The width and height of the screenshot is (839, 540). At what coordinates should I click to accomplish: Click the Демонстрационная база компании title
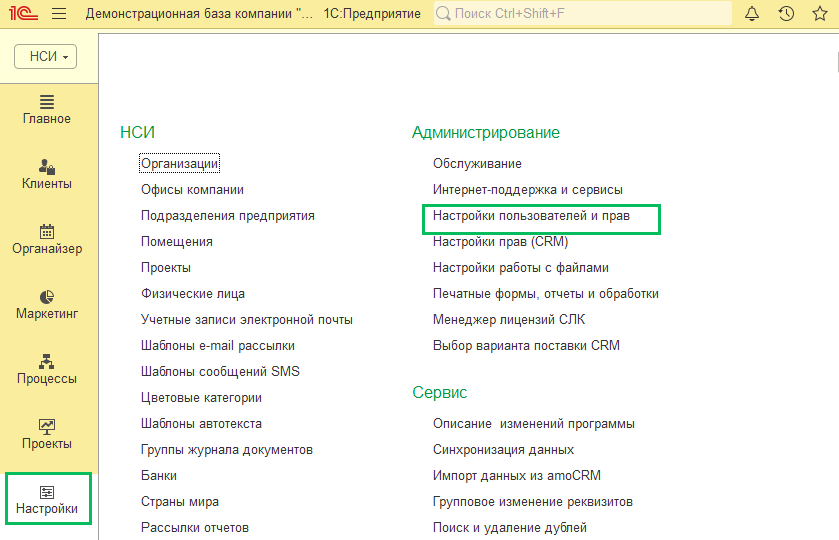click(x=199, y=13)
